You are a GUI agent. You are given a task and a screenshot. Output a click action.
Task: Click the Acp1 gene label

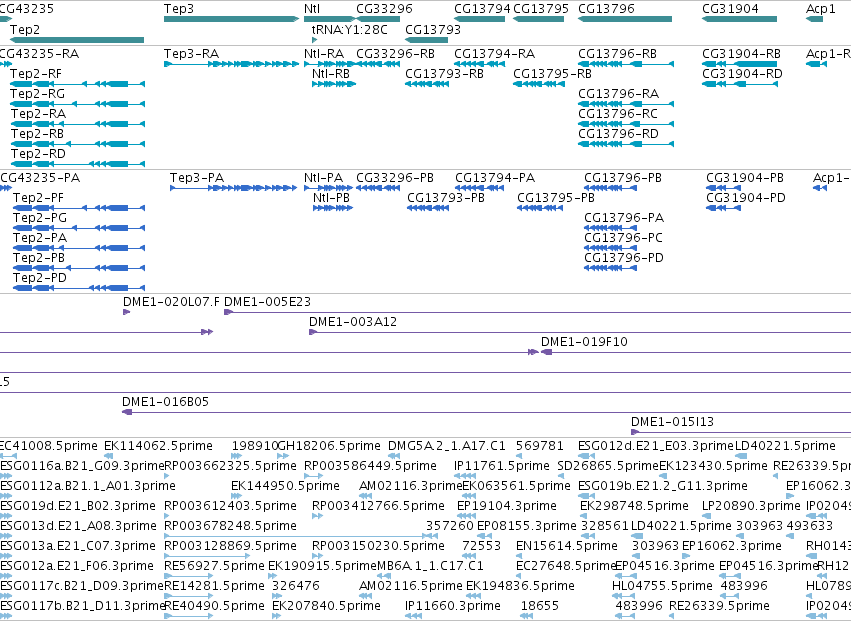pyautogui.click(x=821, y=9)
